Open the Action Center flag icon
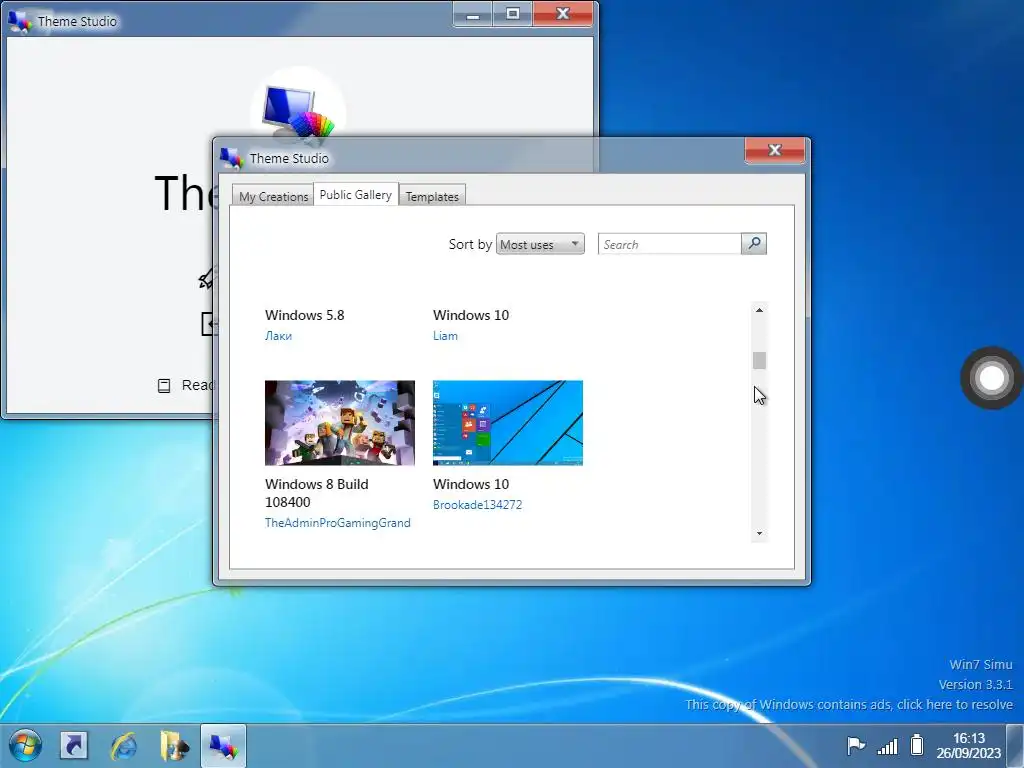The height and width of the screenshot is (768, 1024). [x=856, y=744]
